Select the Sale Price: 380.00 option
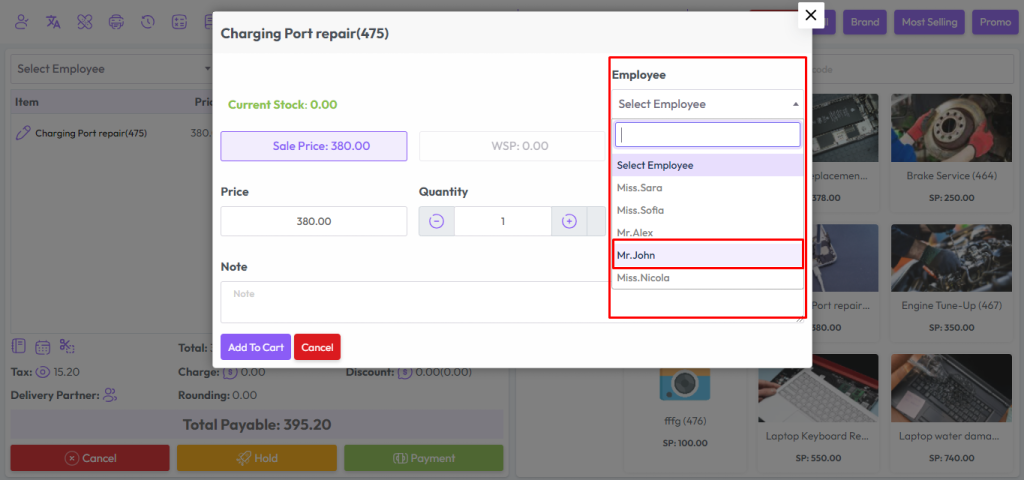The height and width of the screenshot is (480, 1024). 314,146
